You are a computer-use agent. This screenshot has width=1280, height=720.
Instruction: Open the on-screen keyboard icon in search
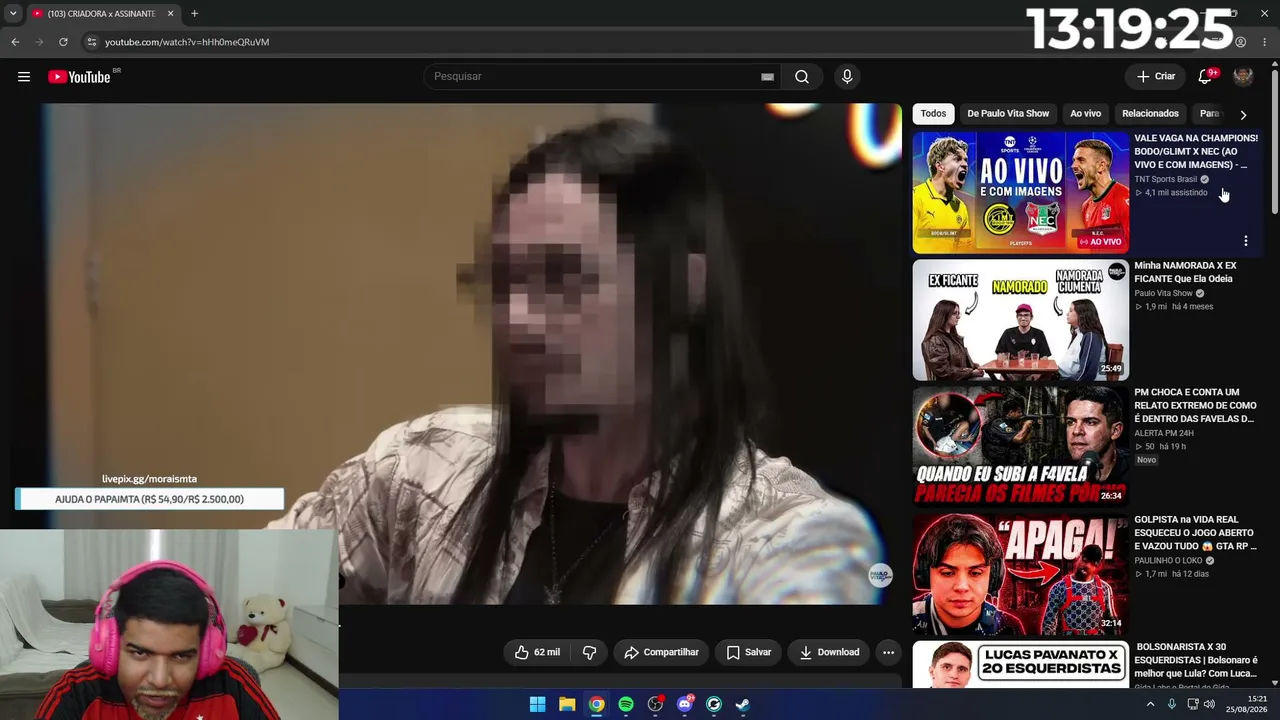[x=767, y=77]
